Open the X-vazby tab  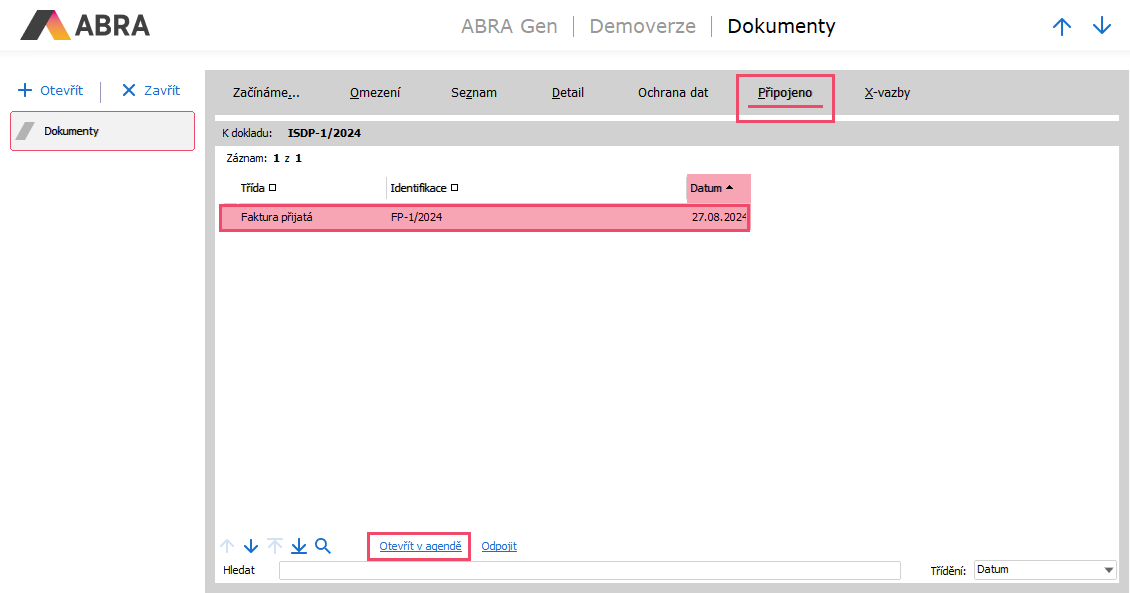pyautogui.click(x=887, y=93)
